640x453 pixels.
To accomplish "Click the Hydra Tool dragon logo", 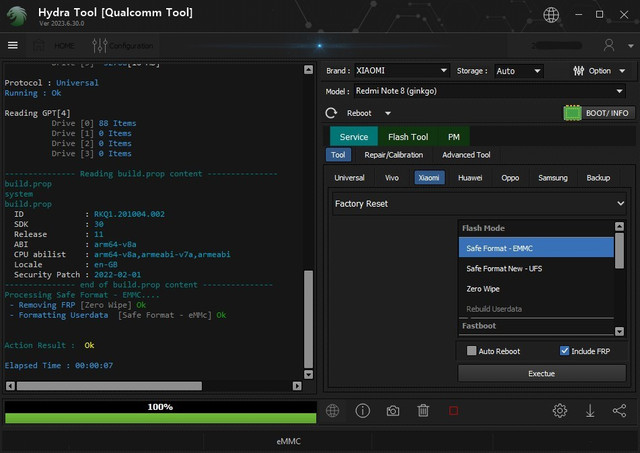I will pos(17,16).
